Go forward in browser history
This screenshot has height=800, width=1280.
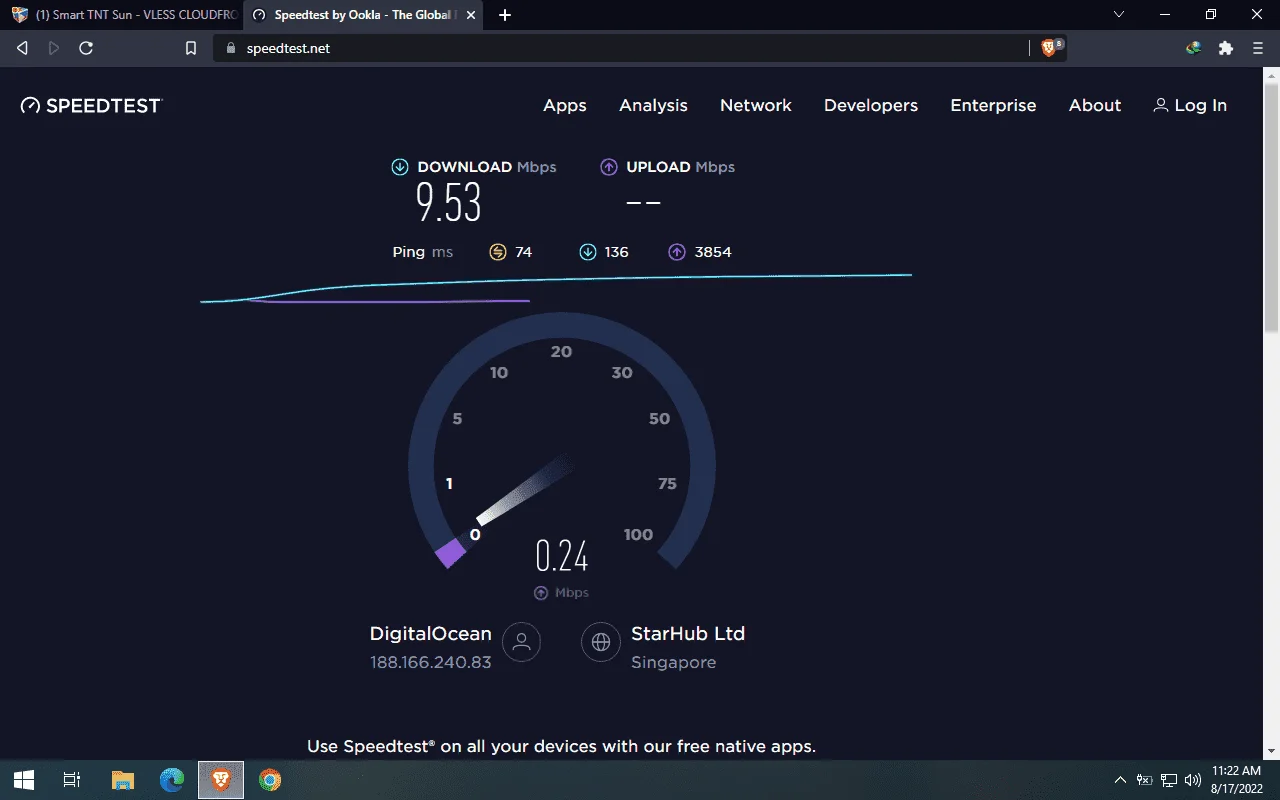[54, 48]
